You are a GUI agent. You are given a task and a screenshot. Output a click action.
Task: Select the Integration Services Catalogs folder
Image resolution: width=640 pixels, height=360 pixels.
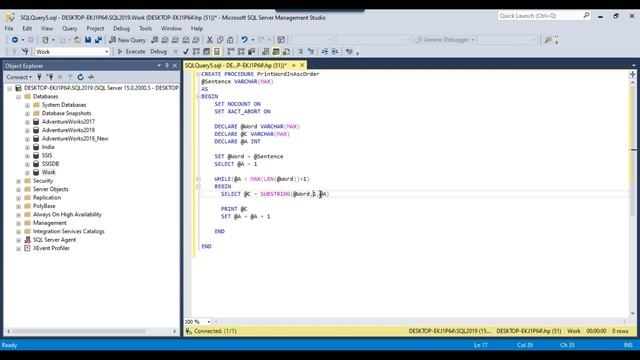coord(69,231)
